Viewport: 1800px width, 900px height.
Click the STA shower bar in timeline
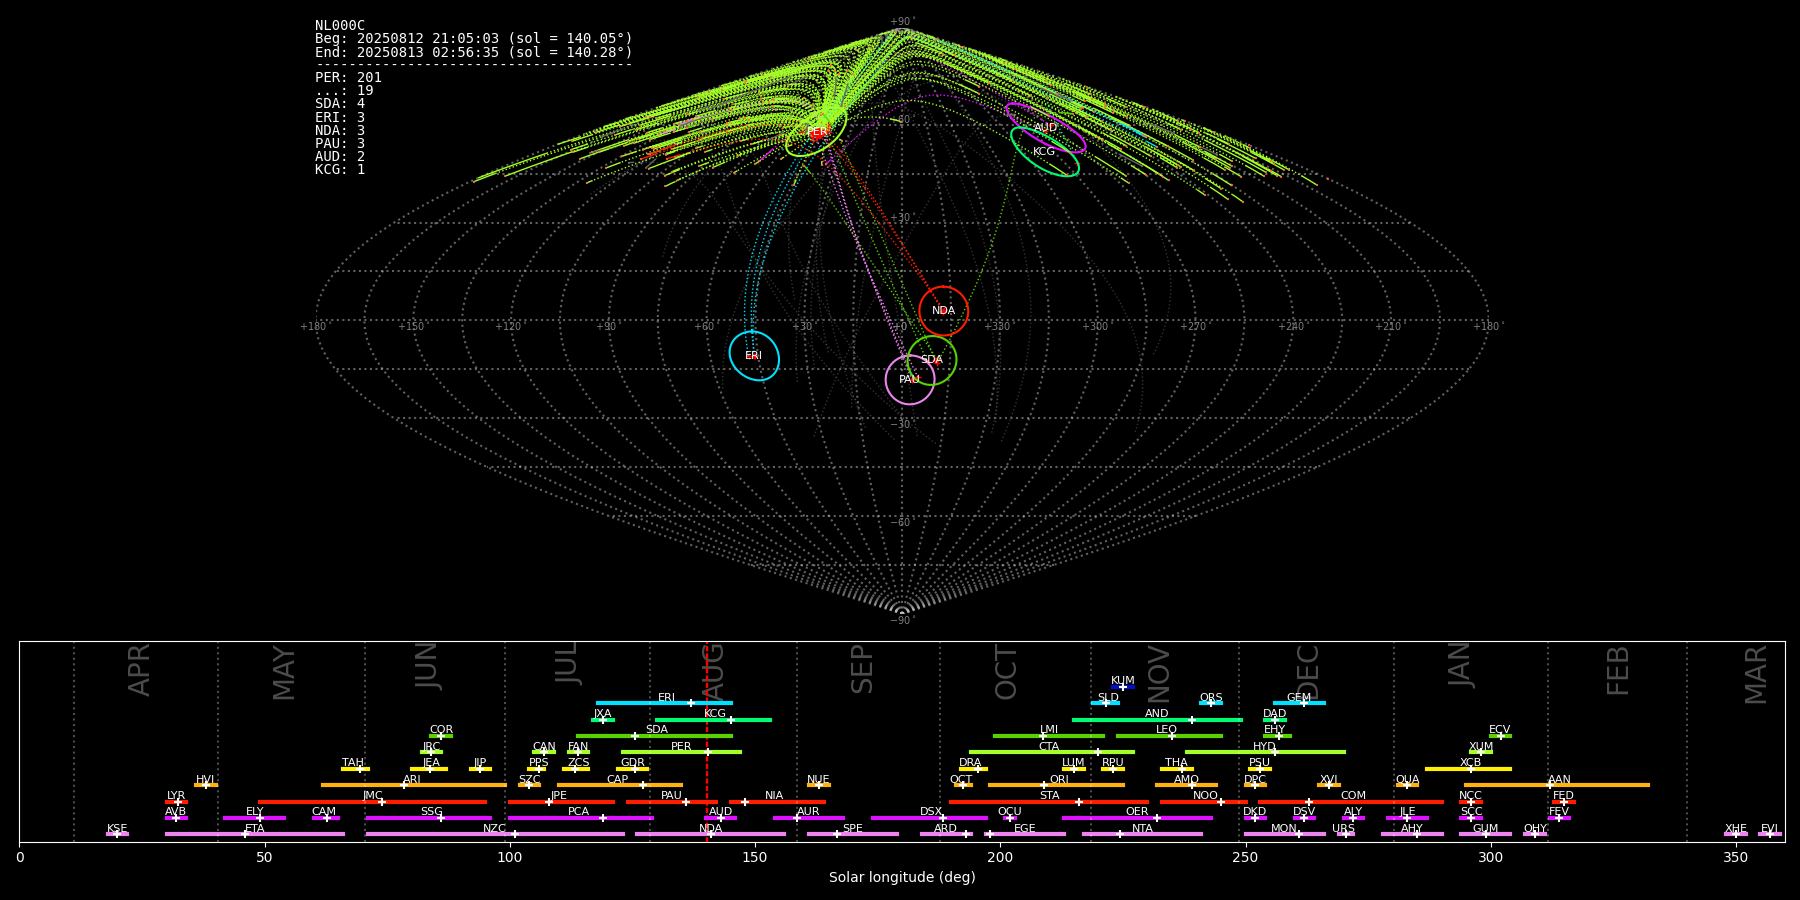coord(1049,801)
